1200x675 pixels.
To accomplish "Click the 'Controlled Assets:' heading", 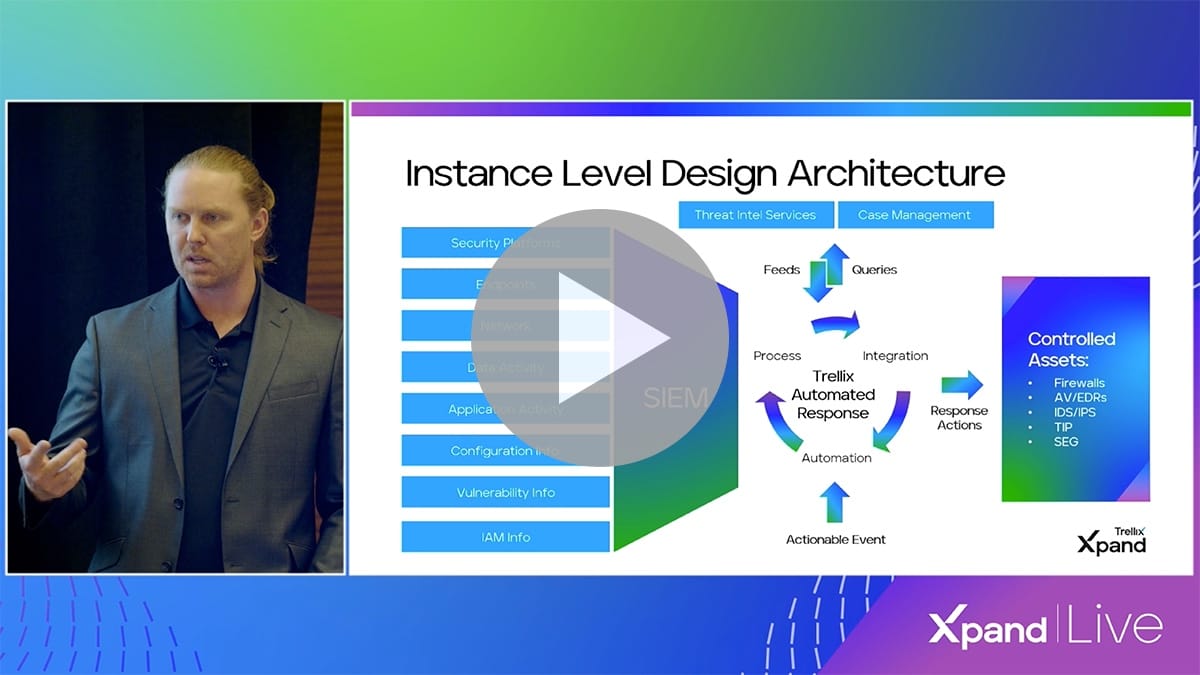I will click(x=1072, y=348).
